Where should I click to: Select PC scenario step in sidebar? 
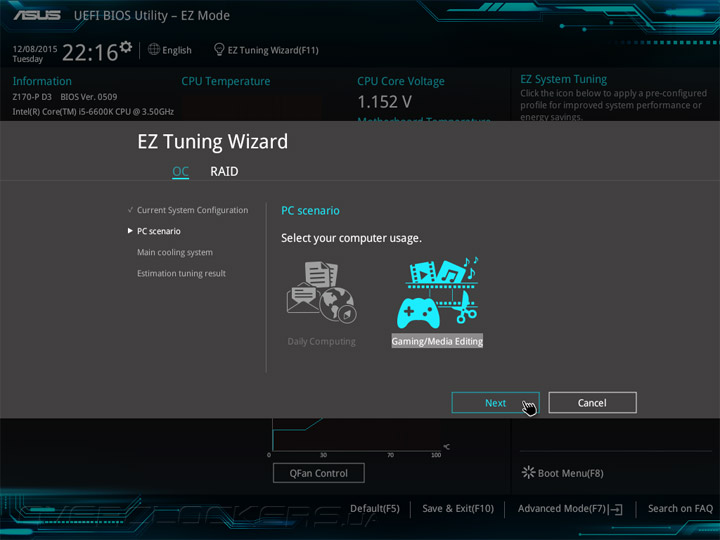[x=159, y=231]
